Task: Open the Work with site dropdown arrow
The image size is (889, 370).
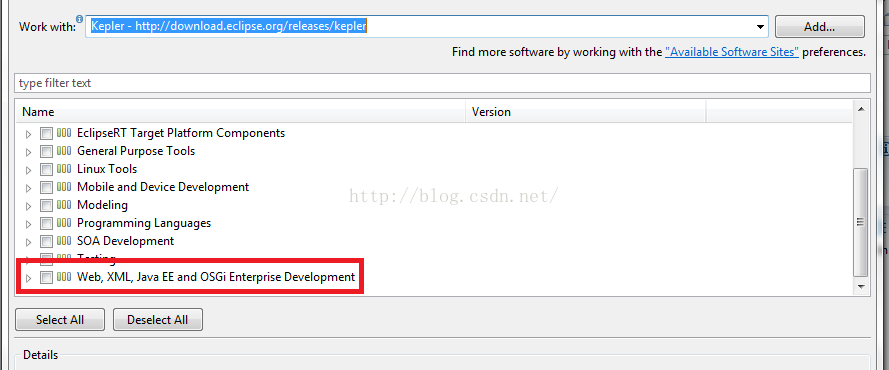Action: [x=760, y=27]
